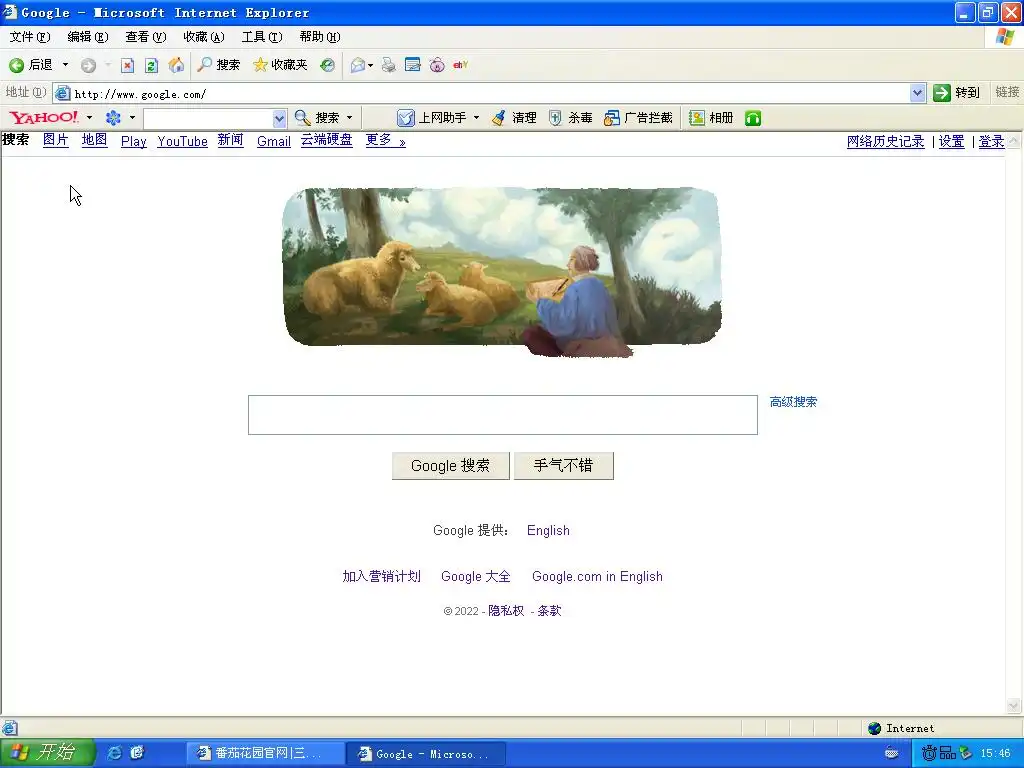Click the 登录 sign-in link
The width and height of the screenshot is (1024, 768).
pos(991,141)
